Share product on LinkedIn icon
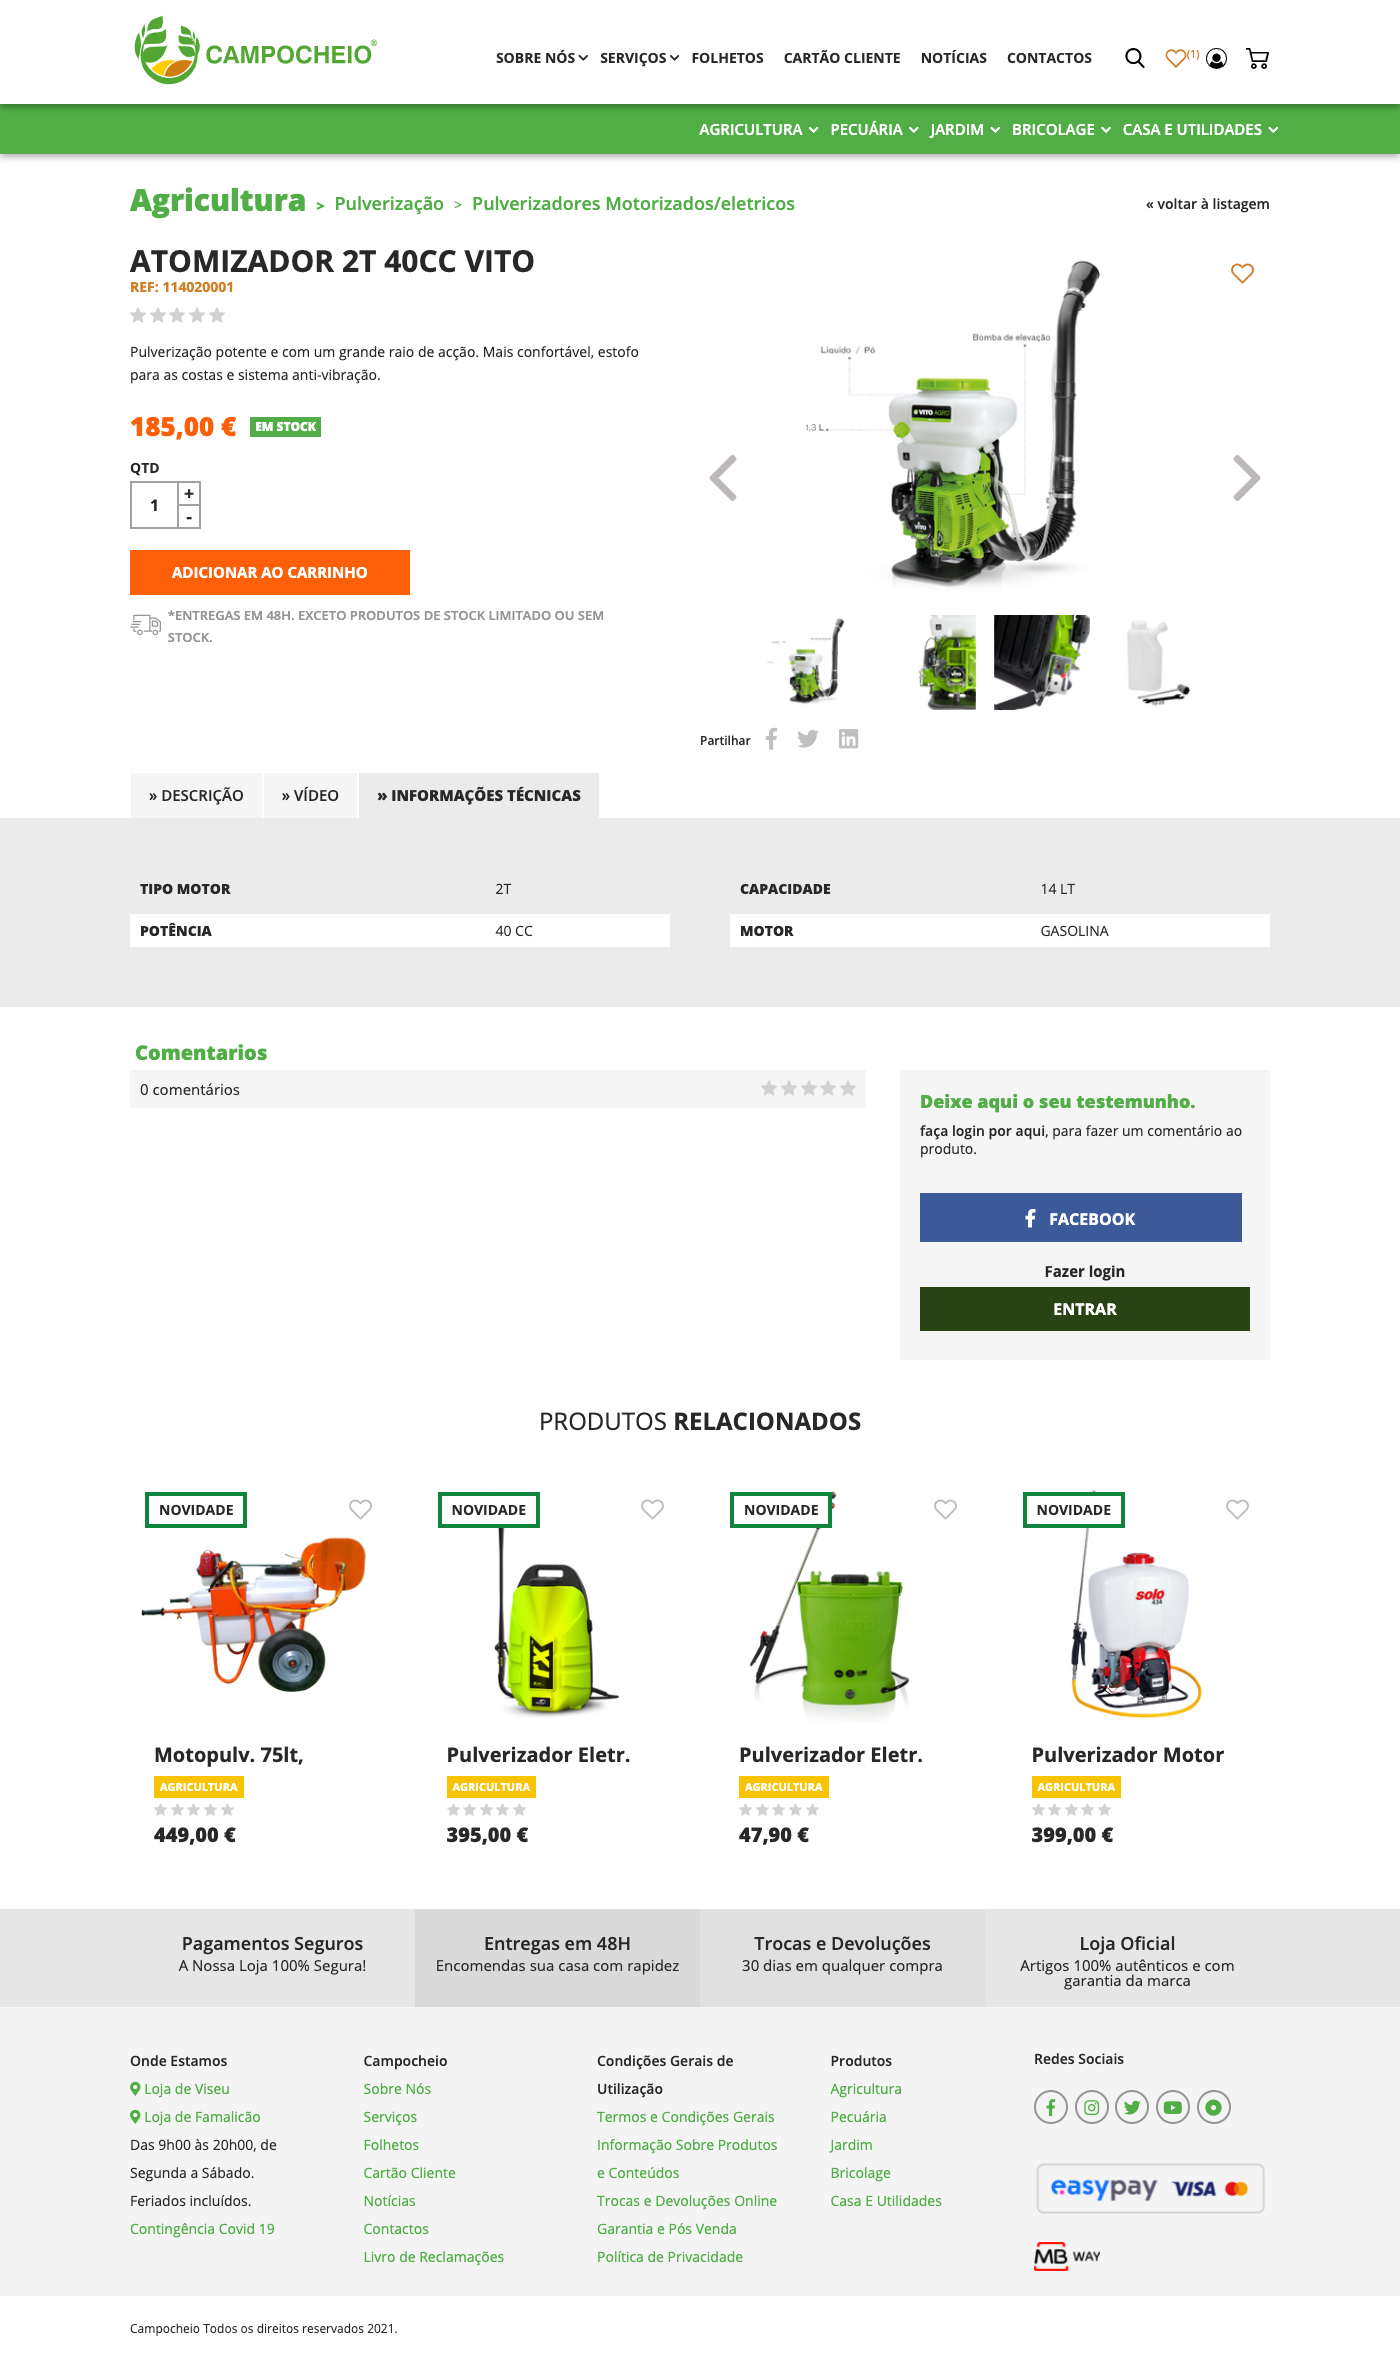 848,739
